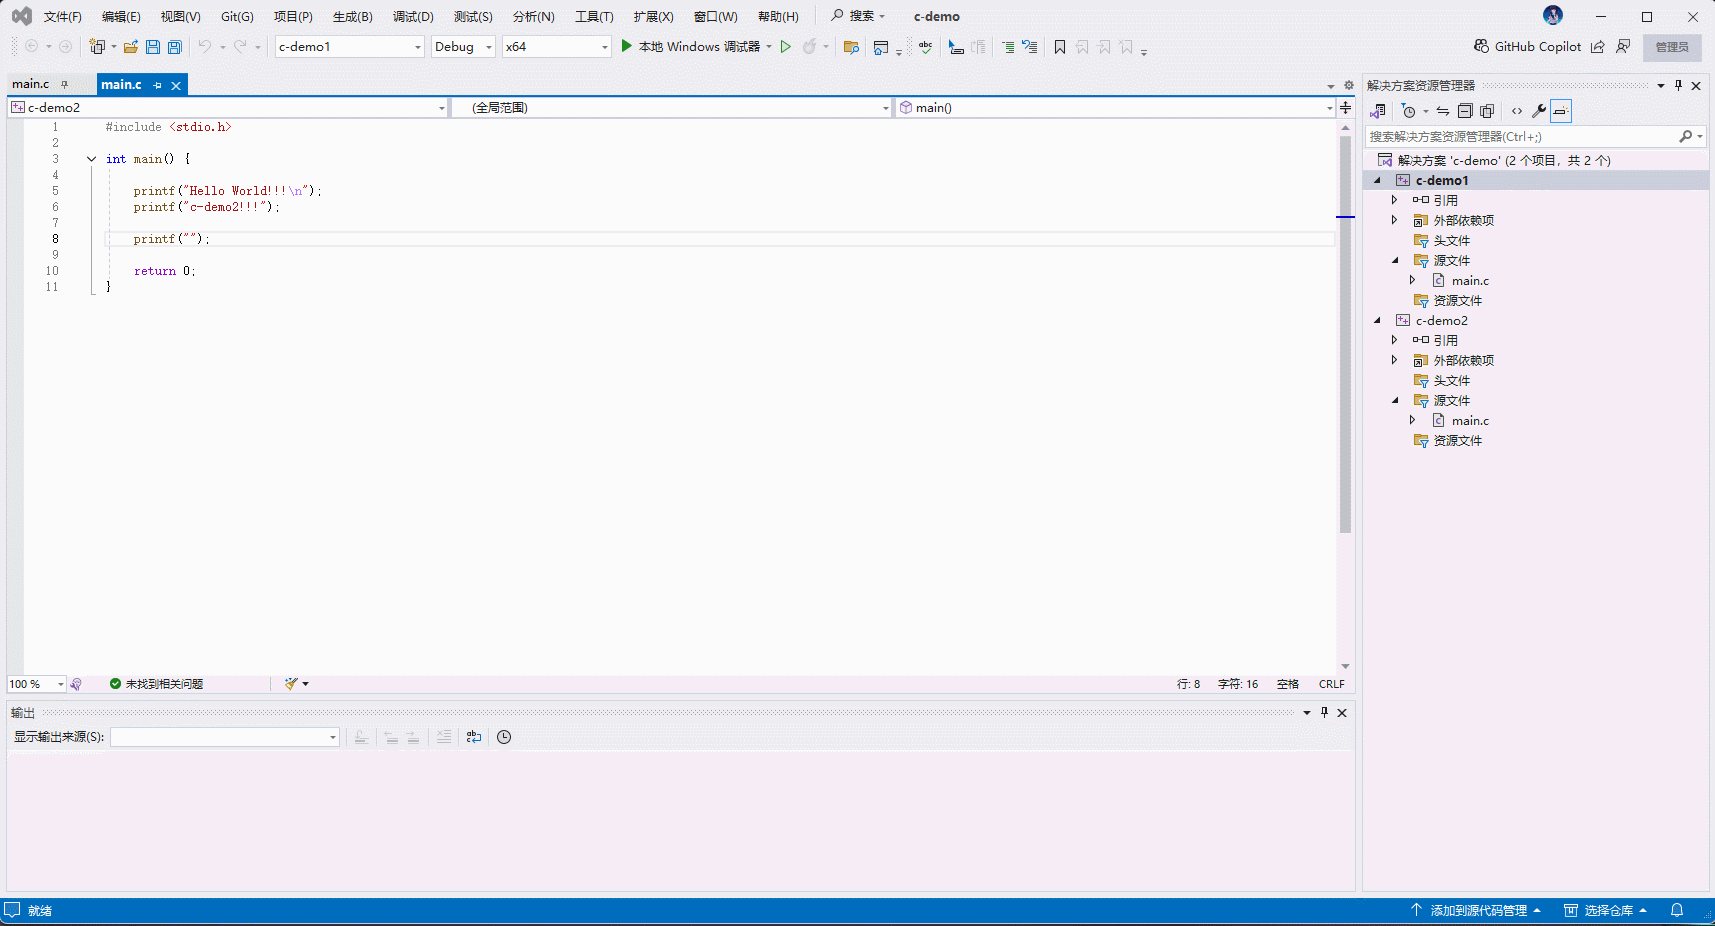Open the 生成(B) Build menu
This screenshot has width=1715, height=926.
click(352, 17)
